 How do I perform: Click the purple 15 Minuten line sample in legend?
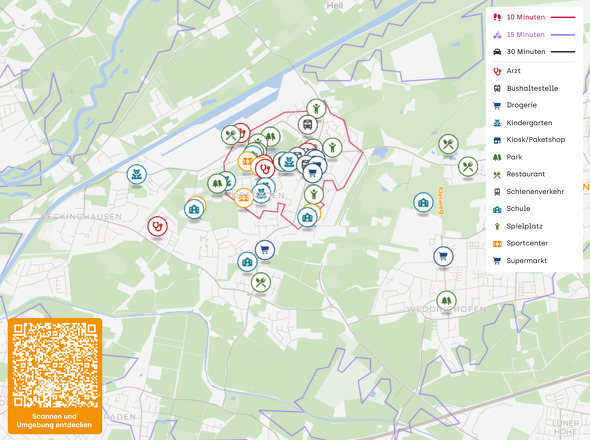(563, 35)
